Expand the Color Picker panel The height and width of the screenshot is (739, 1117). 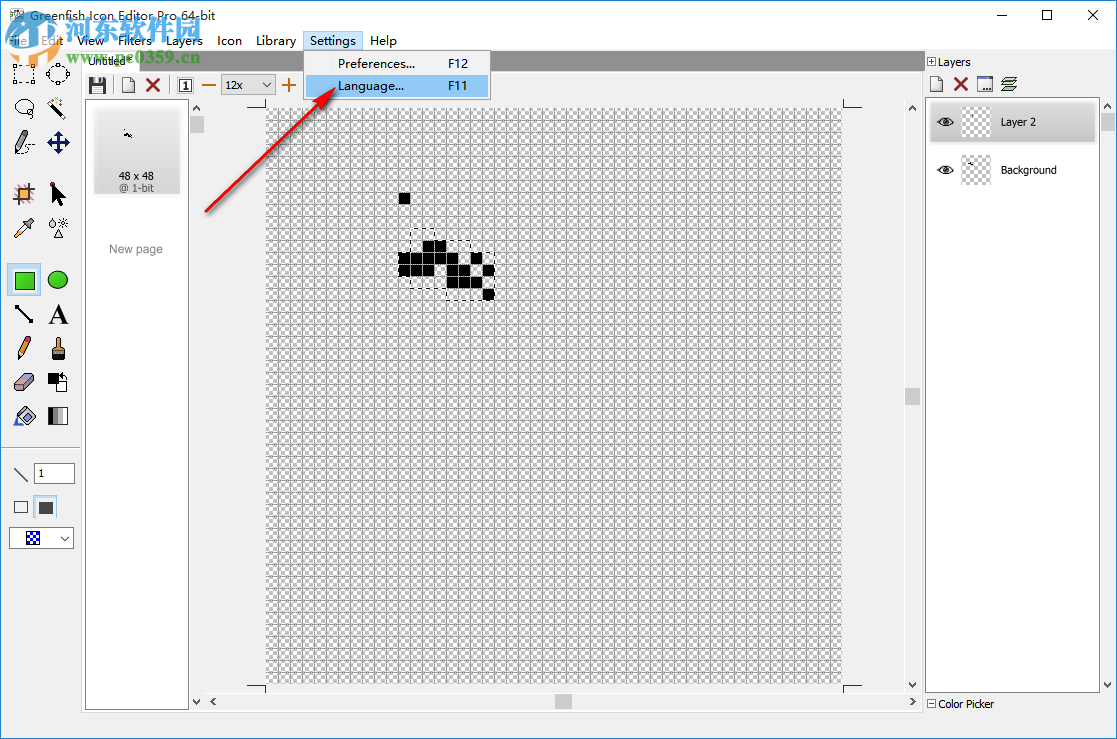(x=931, y=703)
